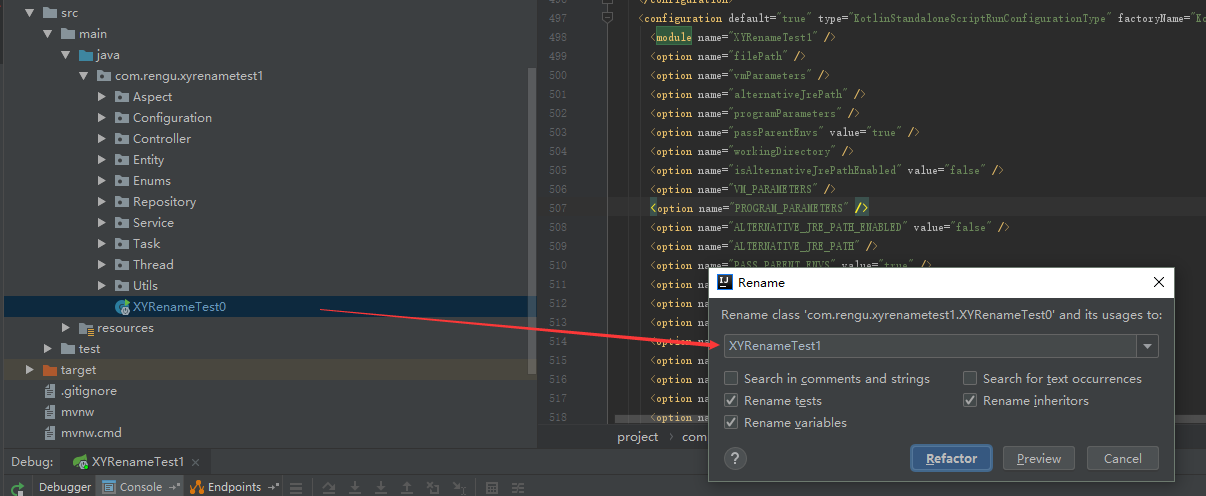The width and height of the screenshot is (1206, 496).
Task: Click the Step Into debug icon
Action: pos(355,488)
